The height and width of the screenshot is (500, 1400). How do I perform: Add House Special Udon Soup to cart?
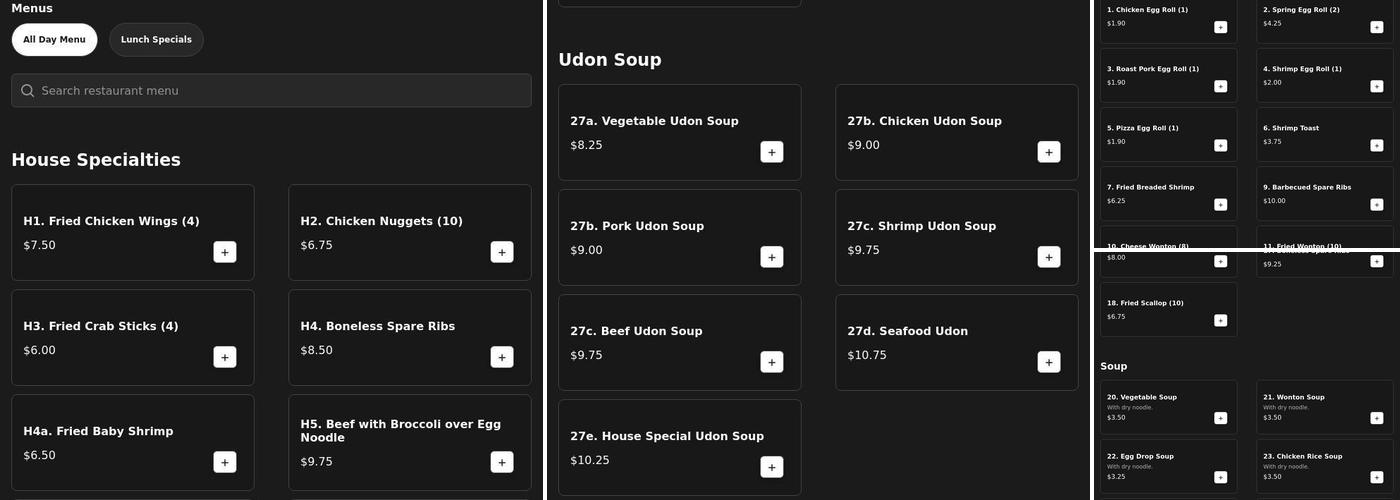click(771, 467)
